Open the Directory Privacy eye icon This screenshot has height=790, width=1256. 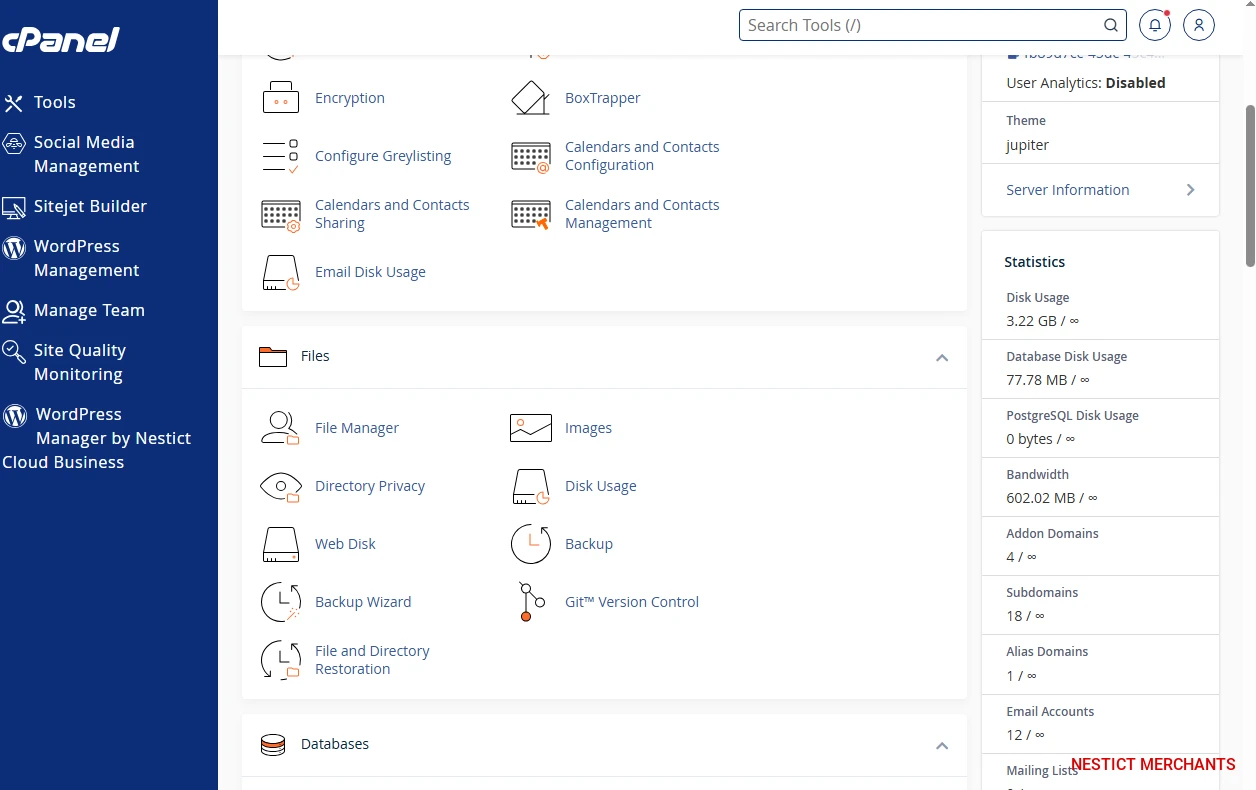(x=280, y=486)
